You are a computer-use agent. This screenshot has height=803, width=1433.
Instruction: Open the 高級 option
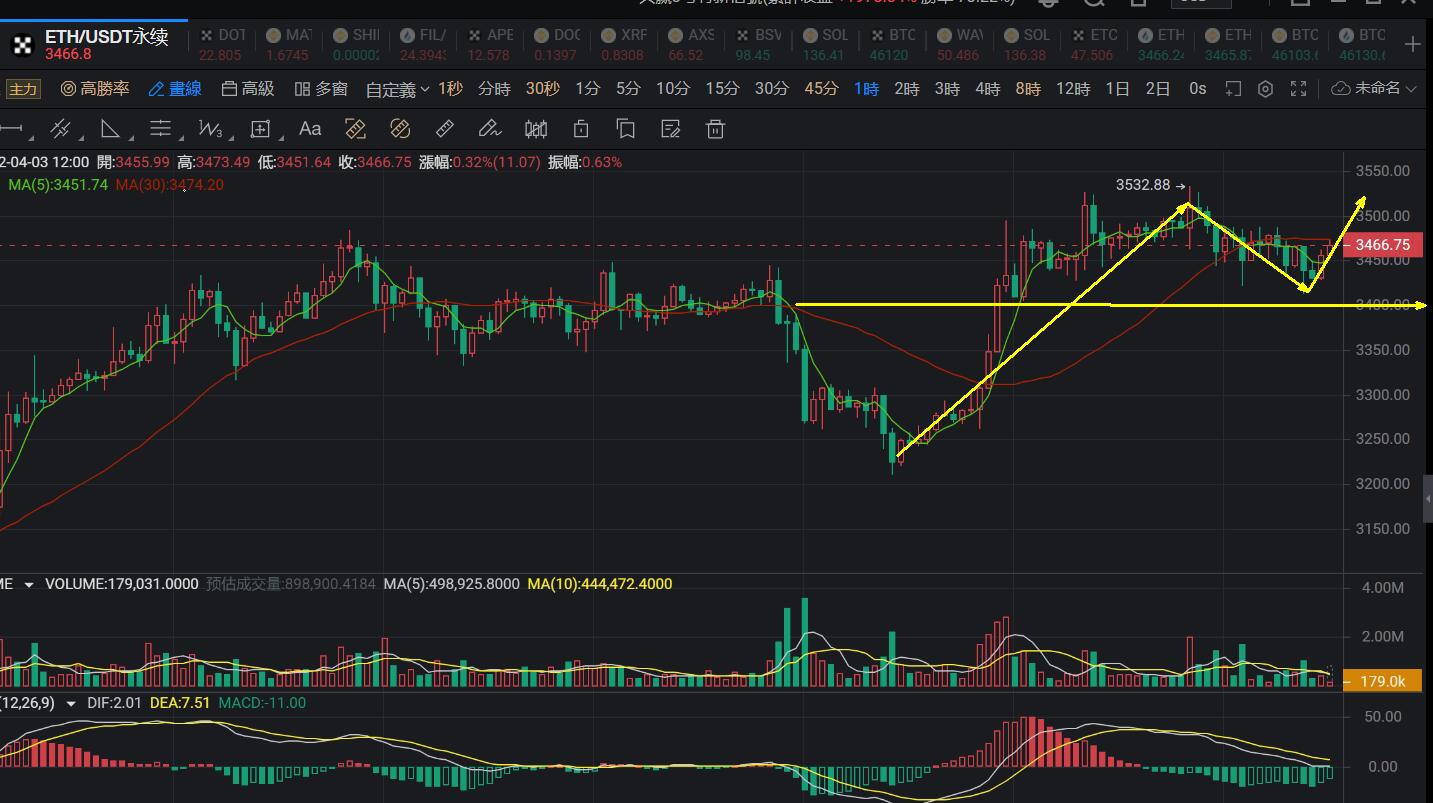click(x=247, y=89)
